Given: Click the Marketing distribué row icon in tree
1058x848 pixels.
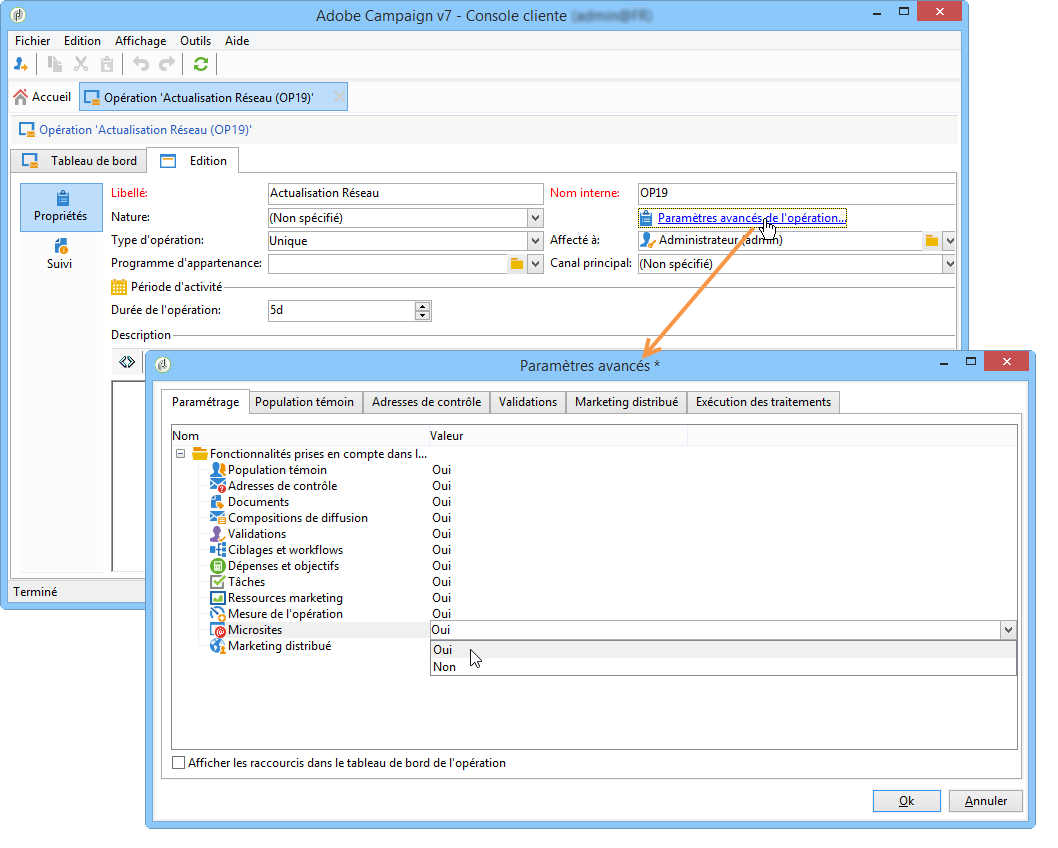Looking at the screenshot, I should click(x=217, y=646).
